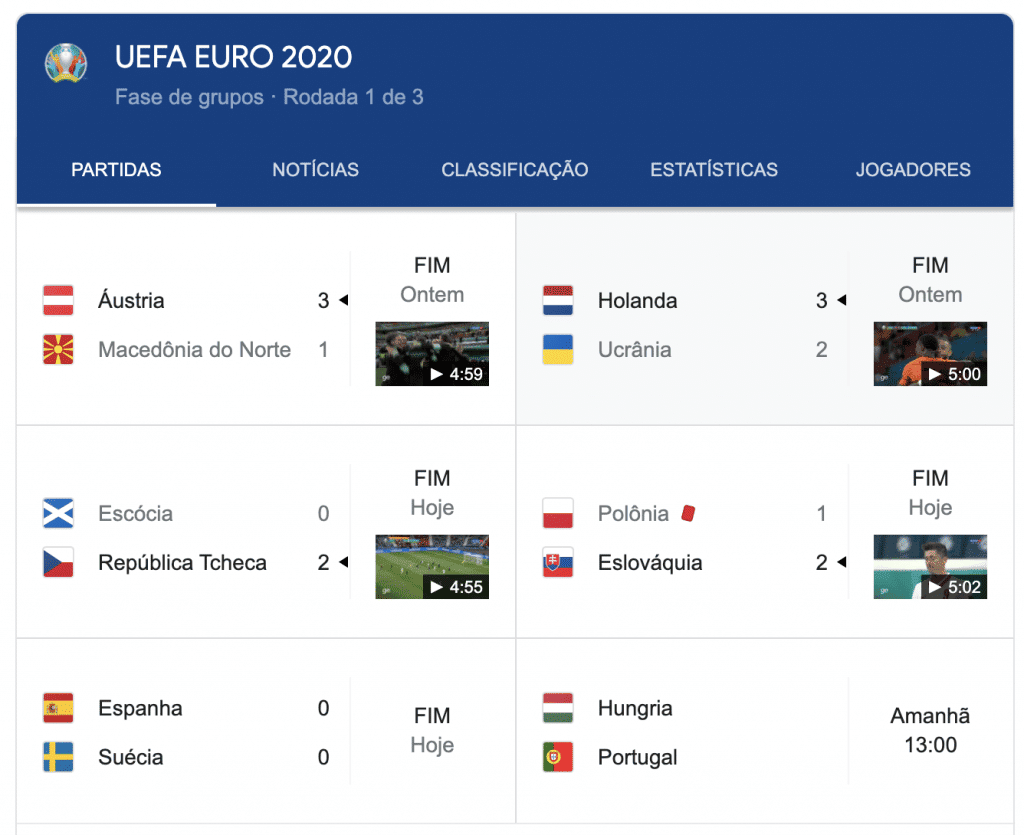The image size is (1024, 835).
Task: Click the Slovakia flag icon
Action: (557, 563)
